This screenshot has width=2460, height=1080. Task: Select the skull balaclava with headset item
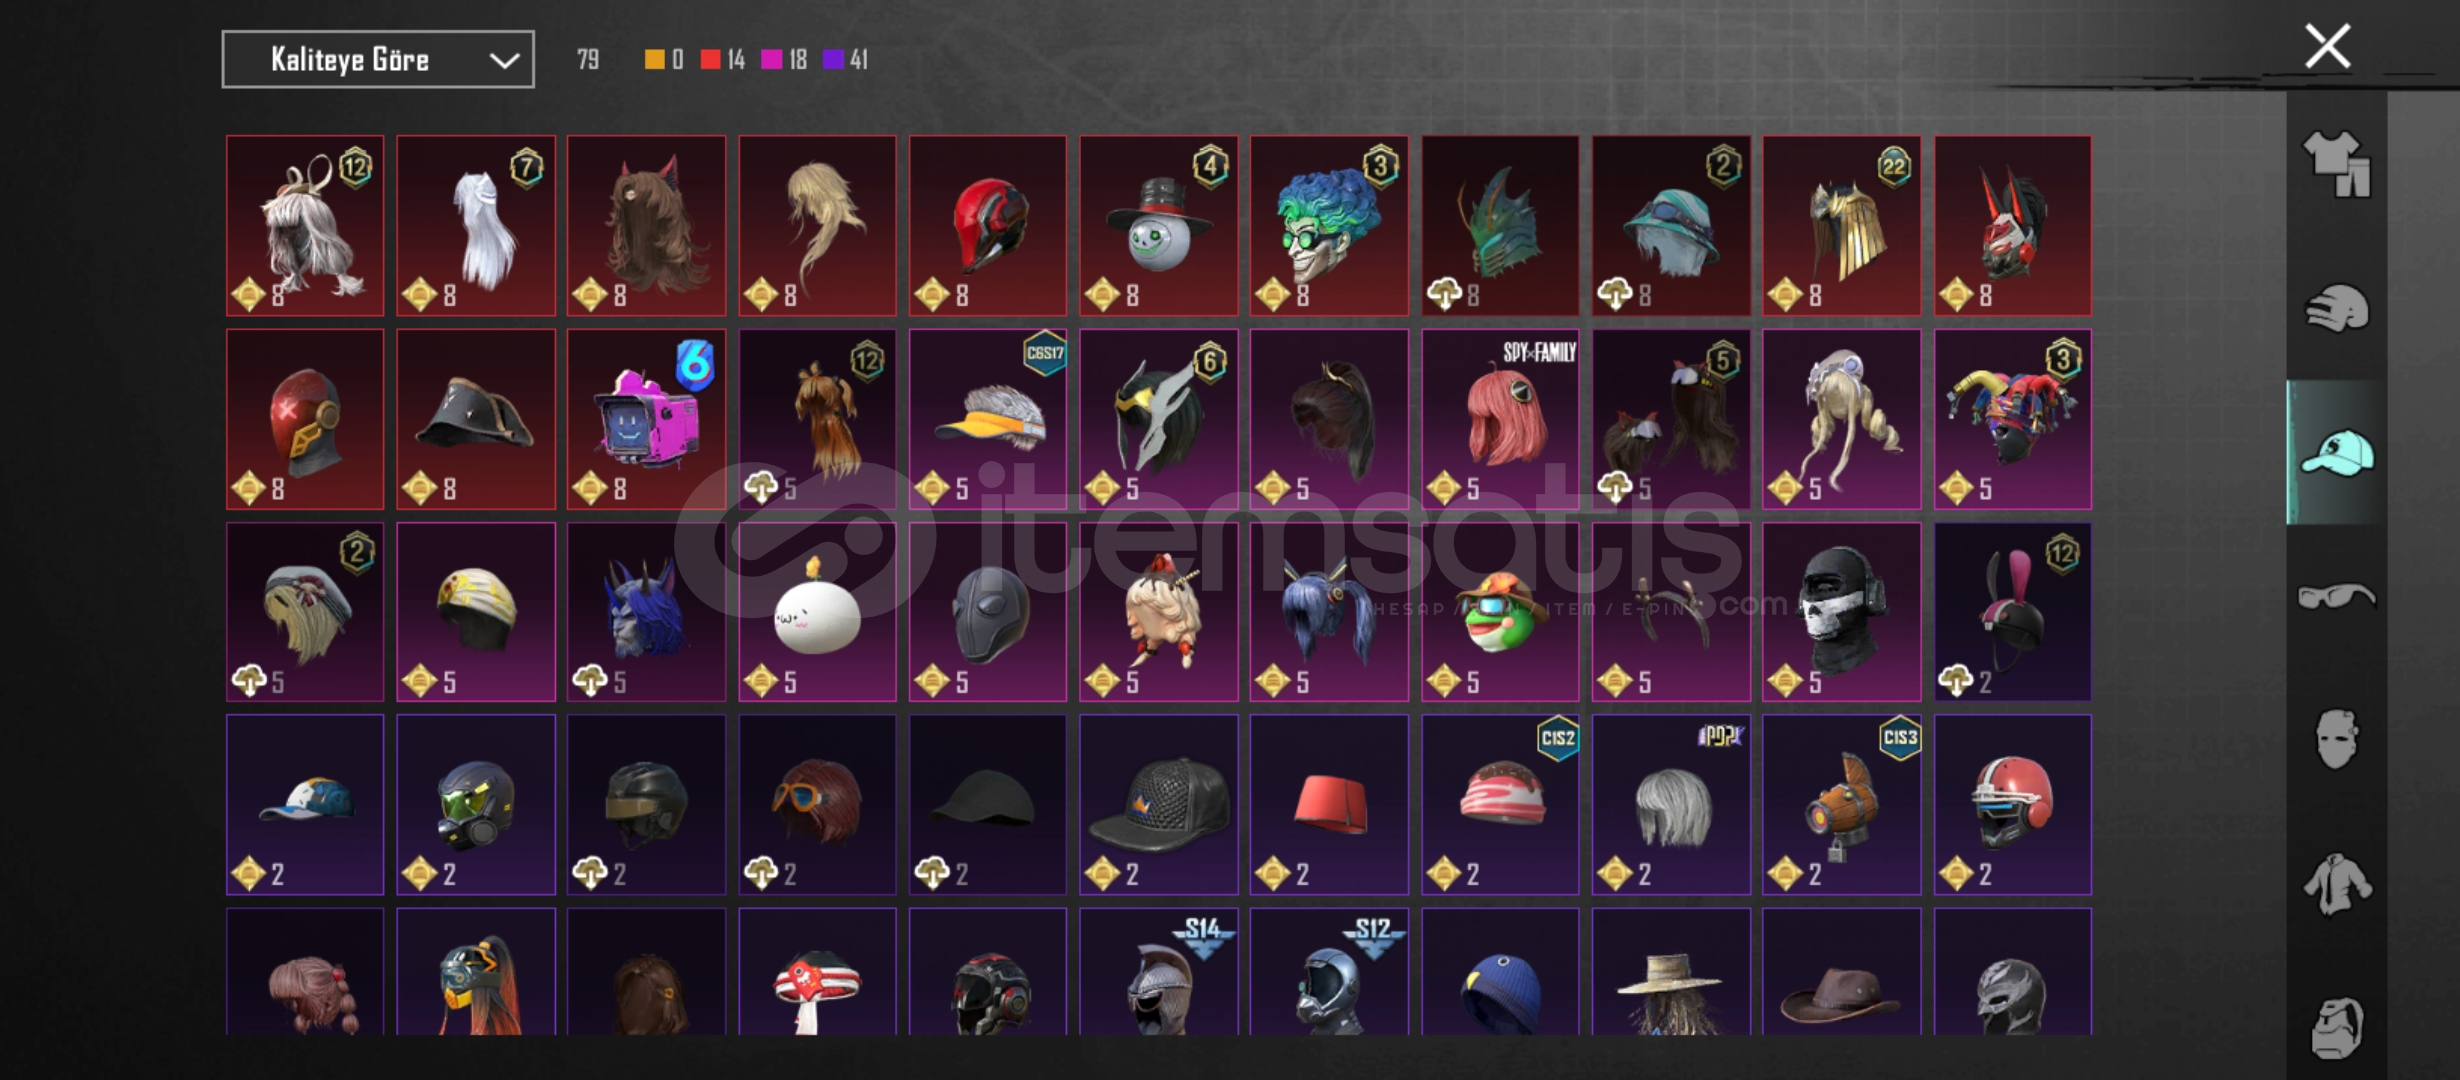[1841, 612]
